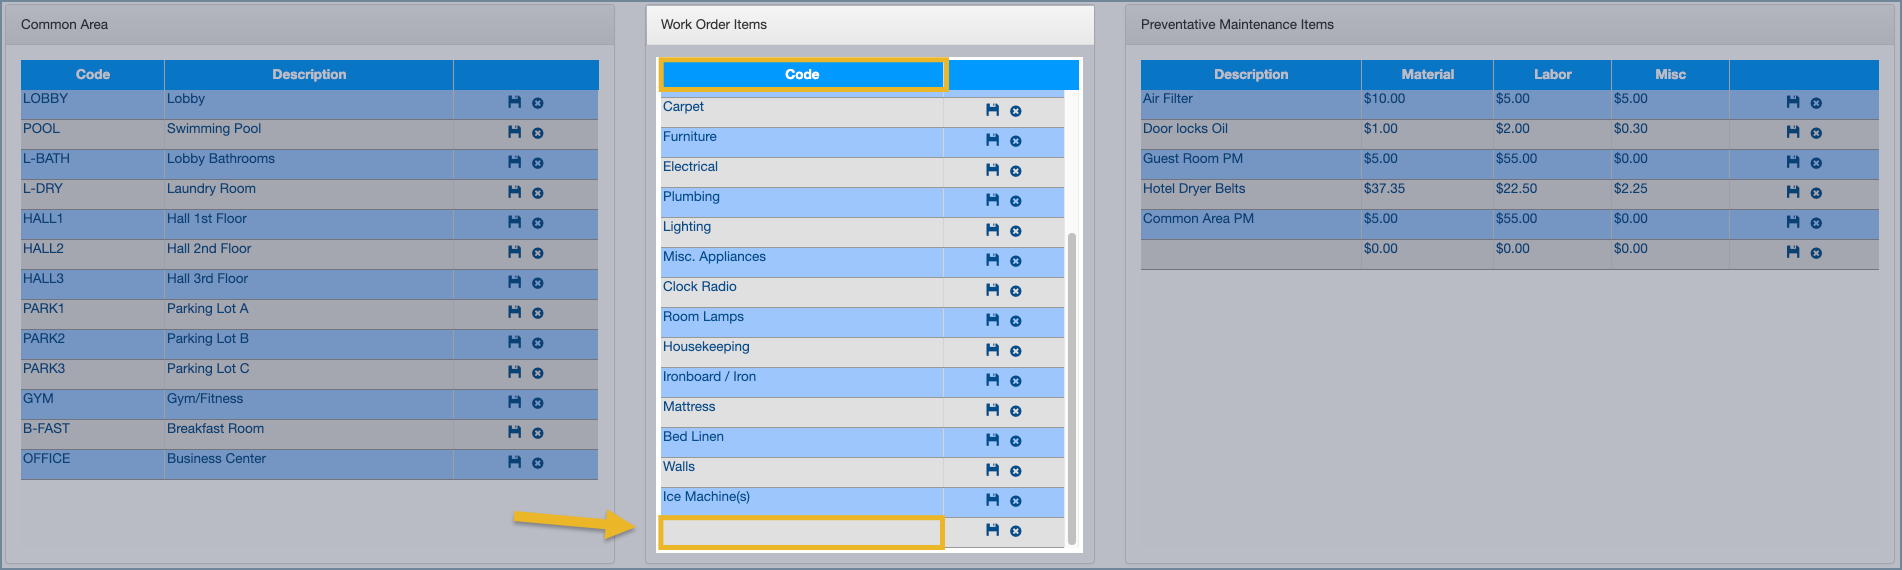The width and height of the screenshot is (1902, 570).
Task: Save the LOBBY common area row
Action: 514,102
